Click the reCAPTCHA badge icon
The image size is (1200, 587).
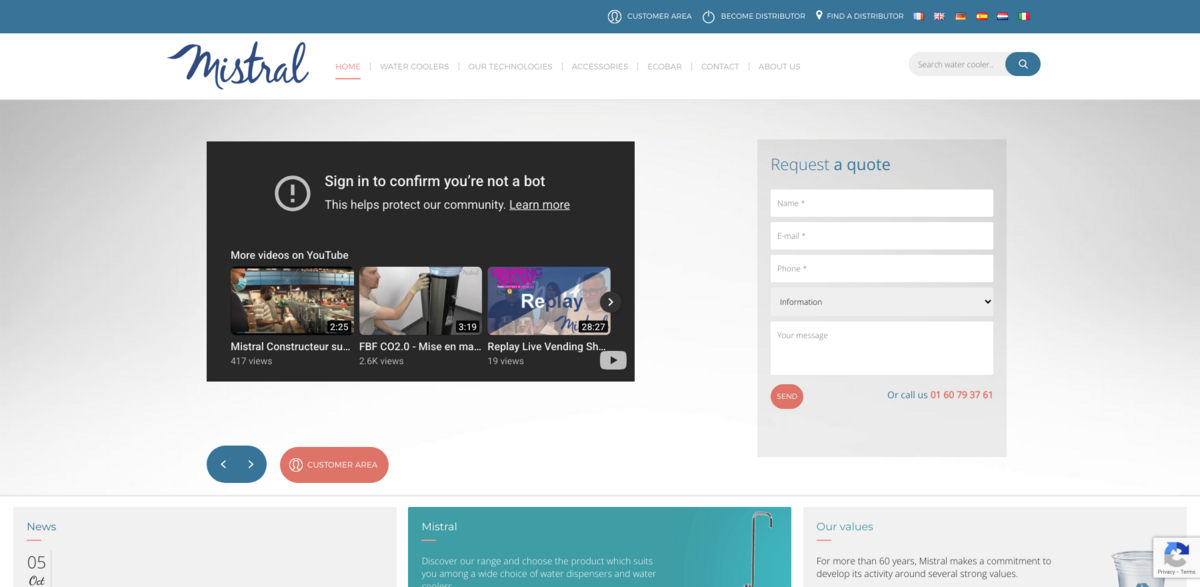(1176, 554)
